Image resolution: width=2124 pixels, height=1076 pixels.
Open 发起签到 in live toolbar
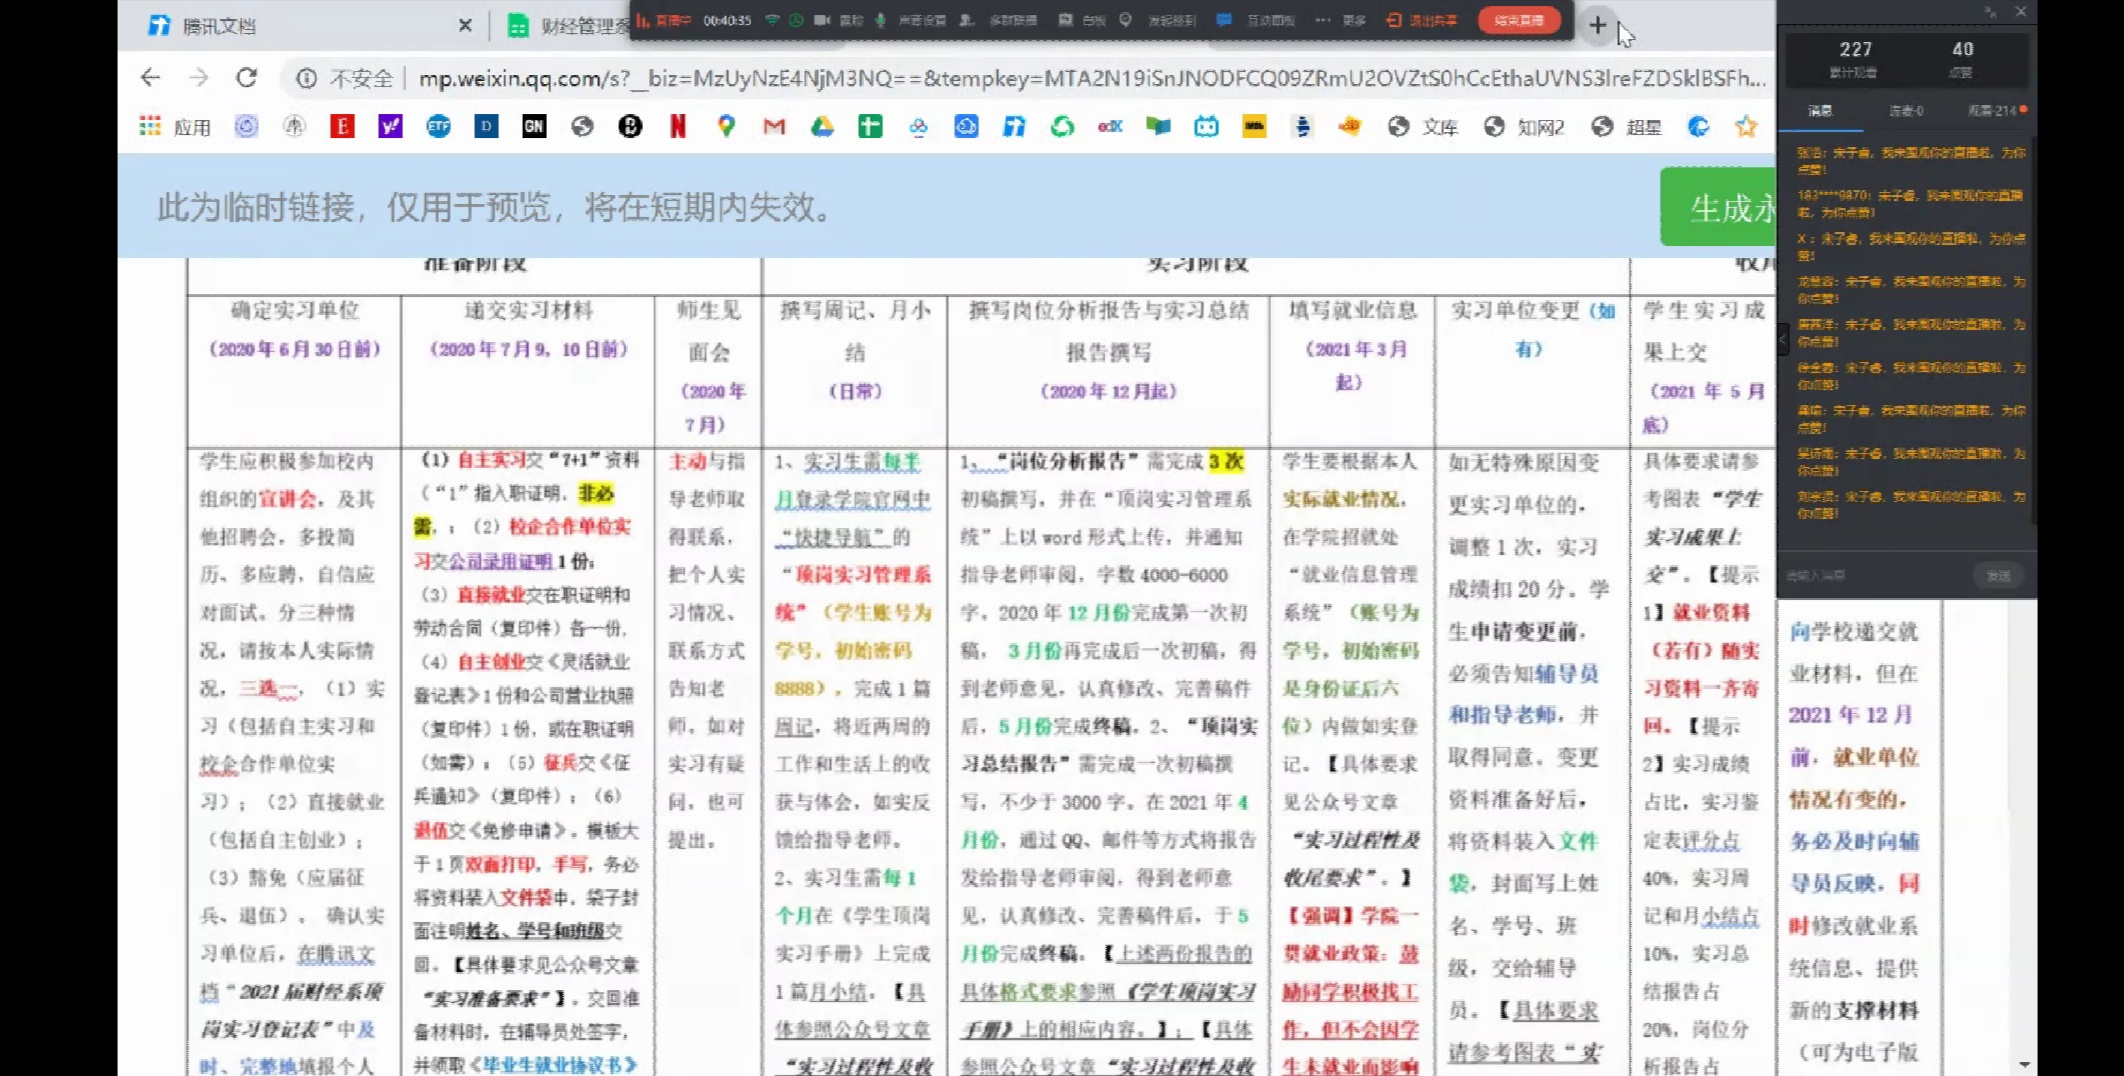point(1157,20)
